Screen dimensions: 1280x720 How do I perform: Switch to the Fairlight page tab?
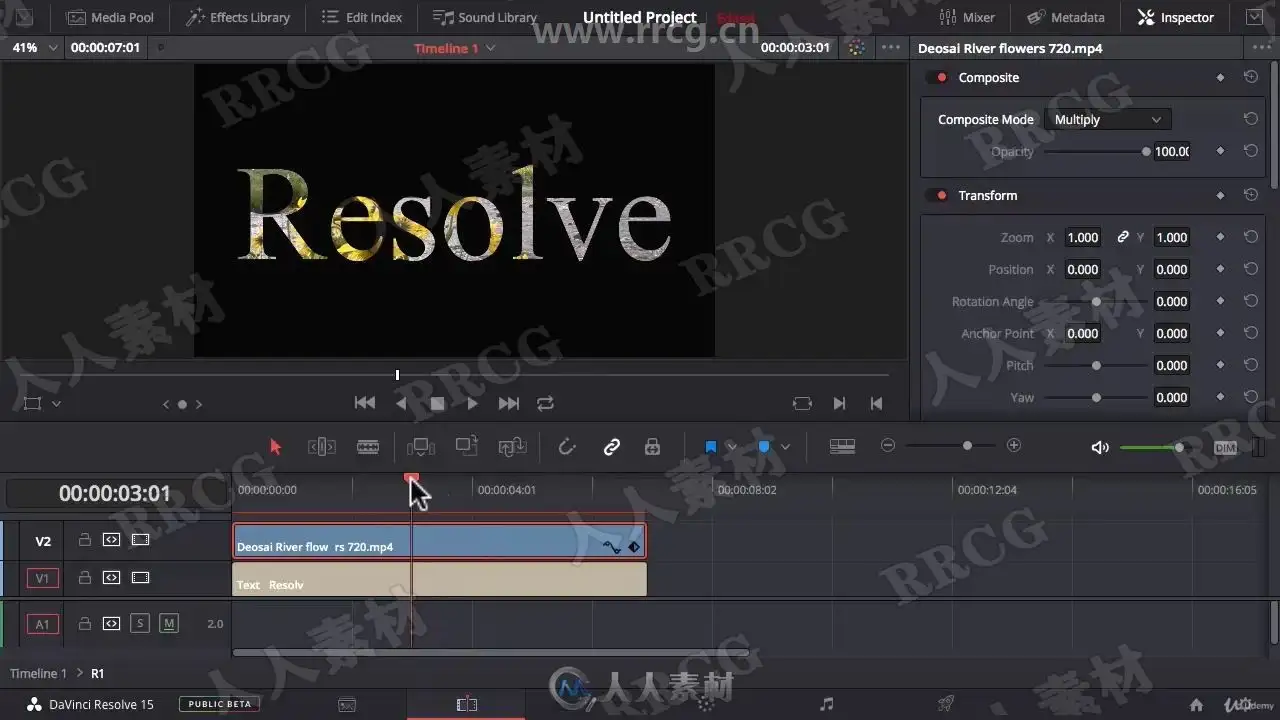point(826,704)
